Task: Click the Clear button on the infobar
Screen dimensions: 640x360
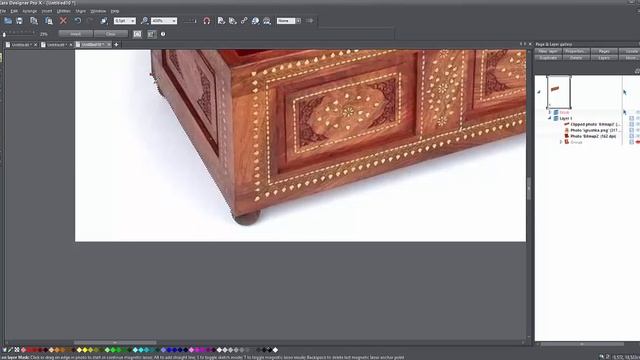Action: 111,34
